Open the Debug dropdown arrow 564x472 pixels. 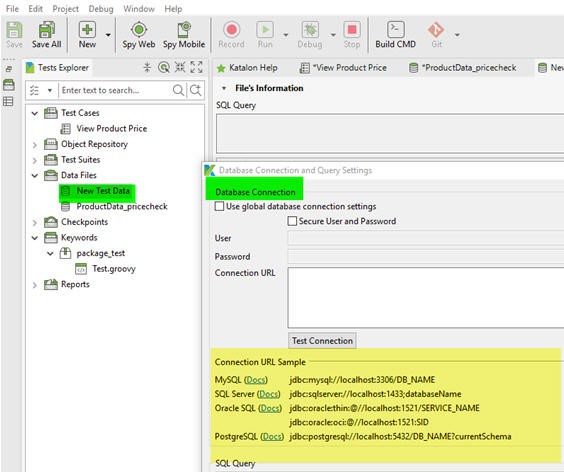coord(333,35)
